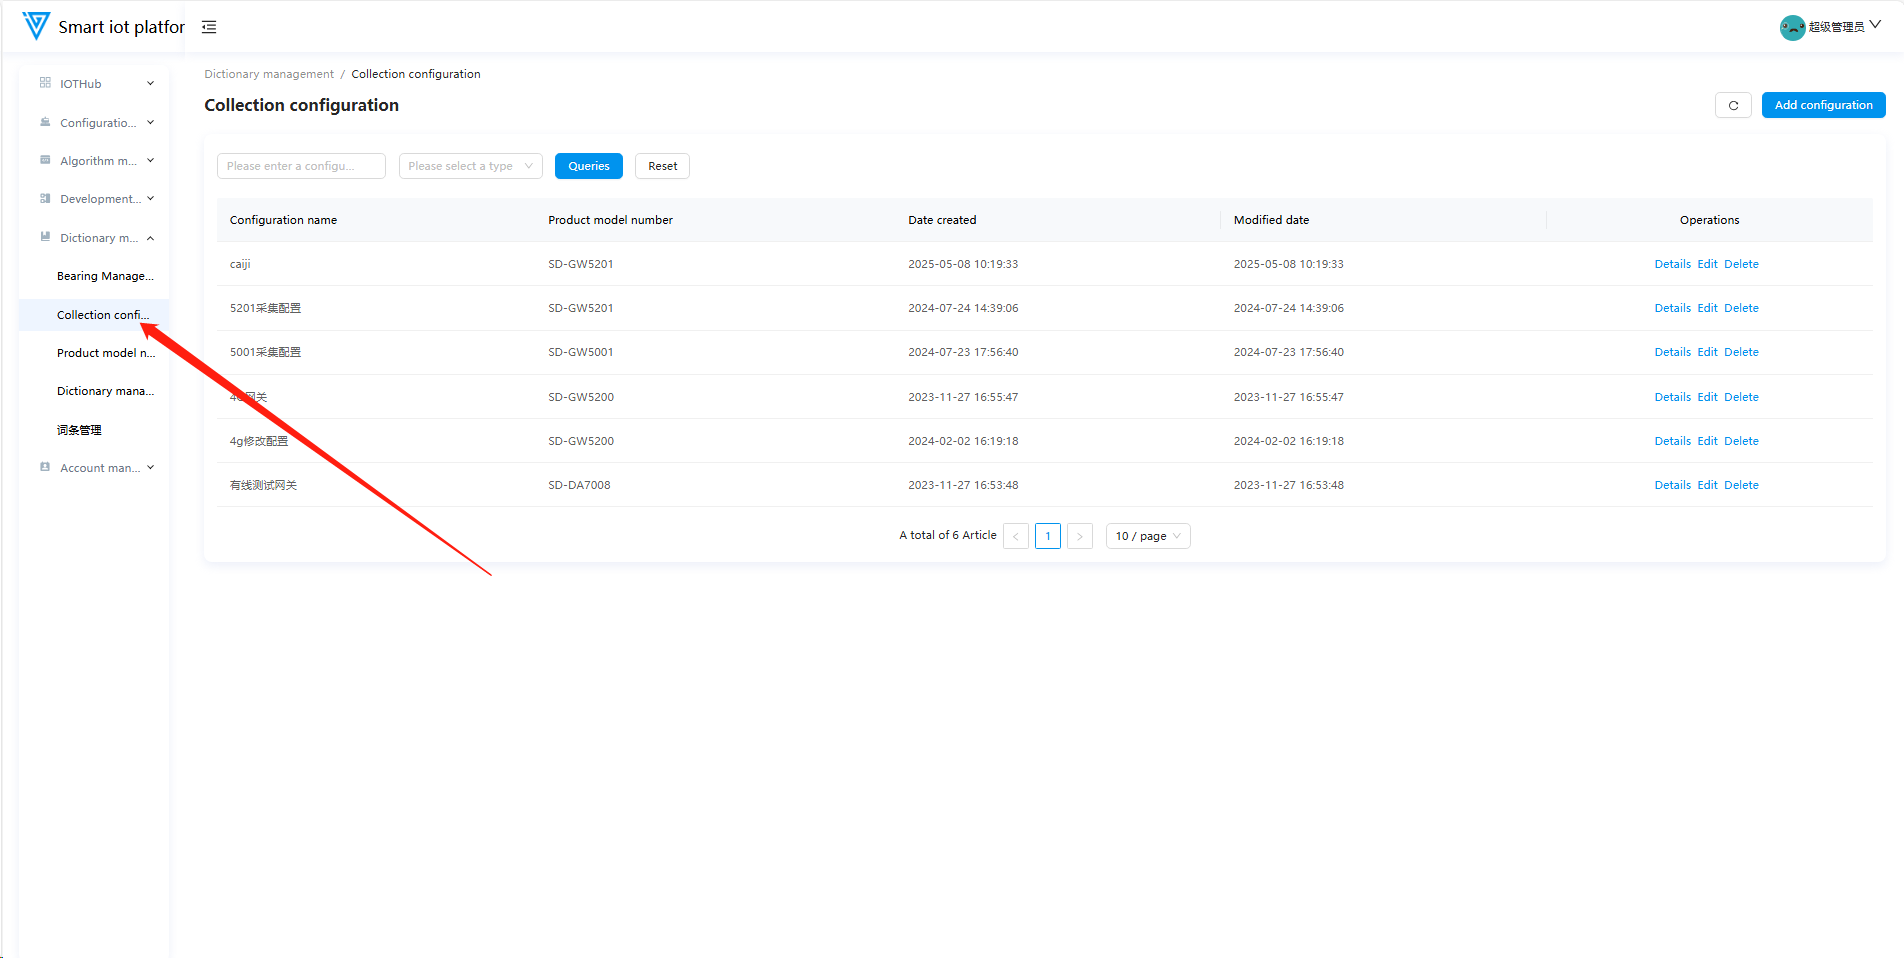This screenshot has height=958, width=1904.
Task: Click SD-DA7008 product model cell
Action: pos(579,485)
